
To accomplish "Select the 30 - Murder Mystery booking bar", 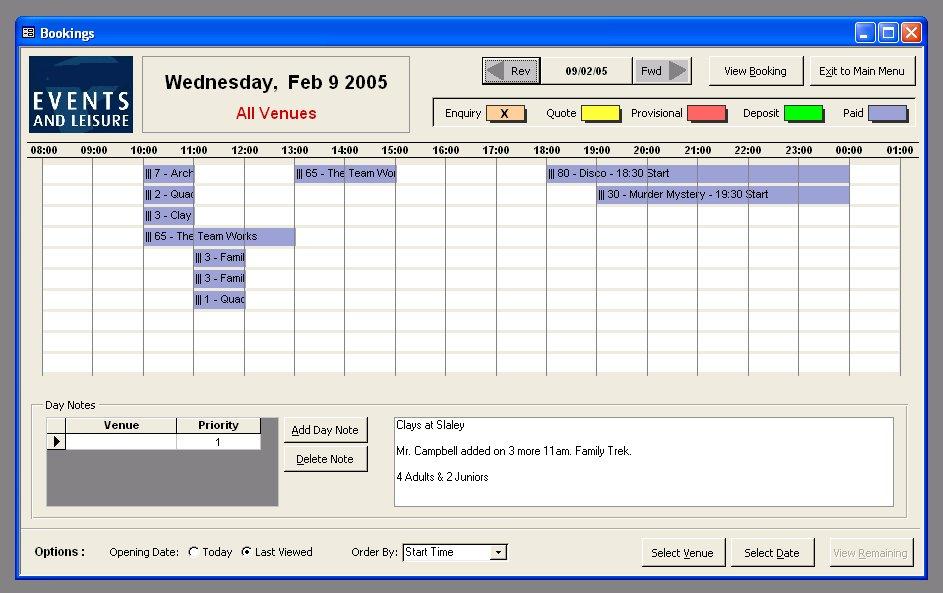I will [722, 195].
